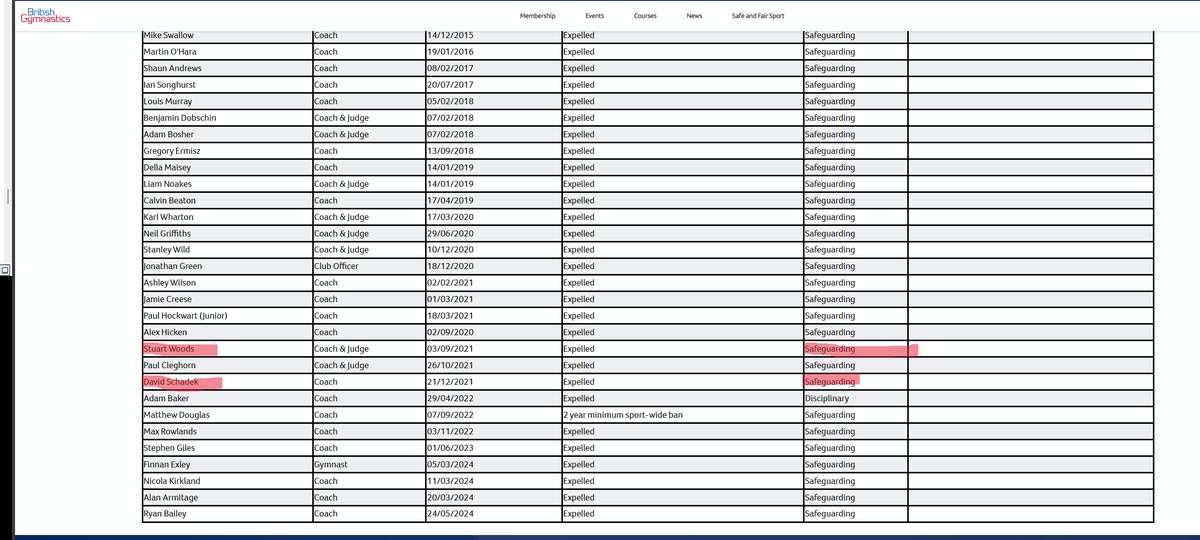Select the name Della Maisey
Screen dimensions: 1200x540
(167, 167)
